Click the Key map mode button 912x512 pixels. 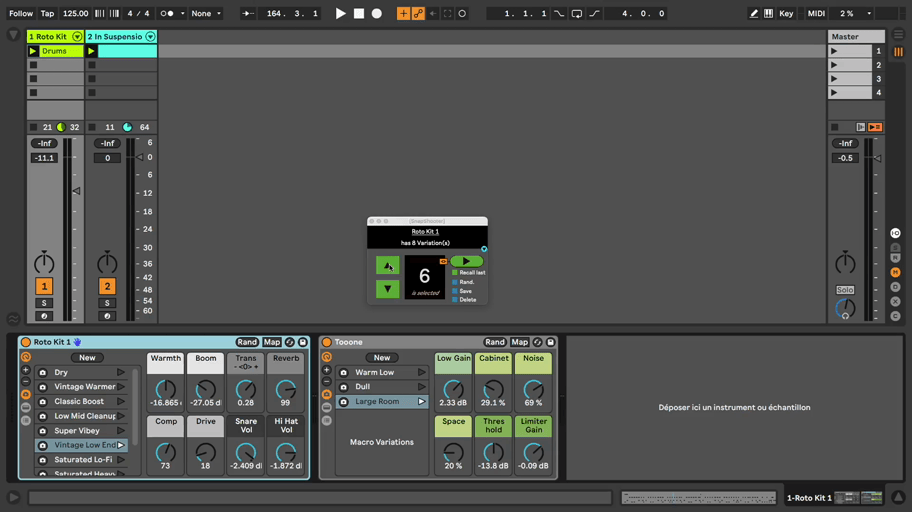pos(786,14)
